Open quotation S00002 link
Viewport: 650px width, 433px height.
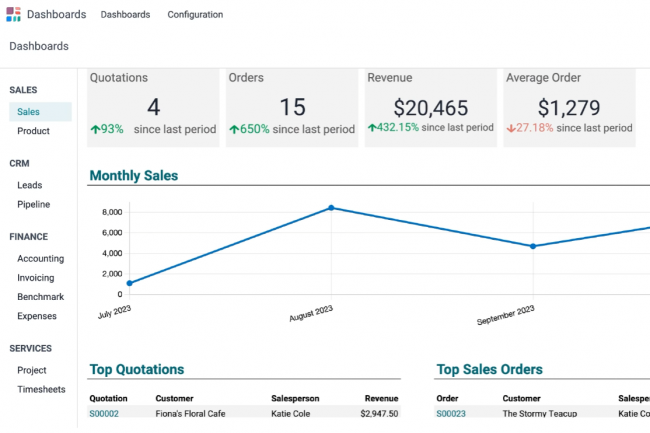(104, 413)
